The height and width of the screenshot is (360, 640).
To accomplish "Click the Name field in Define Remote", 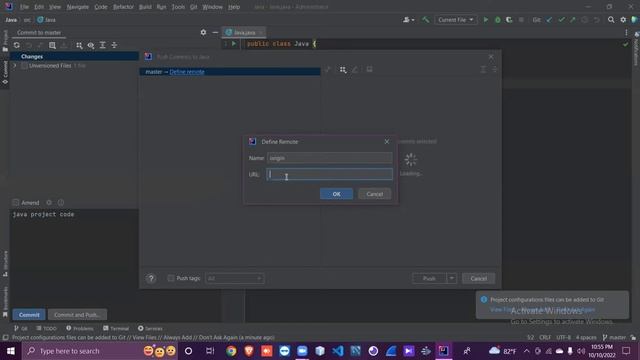I will click(x=329, y=158).
